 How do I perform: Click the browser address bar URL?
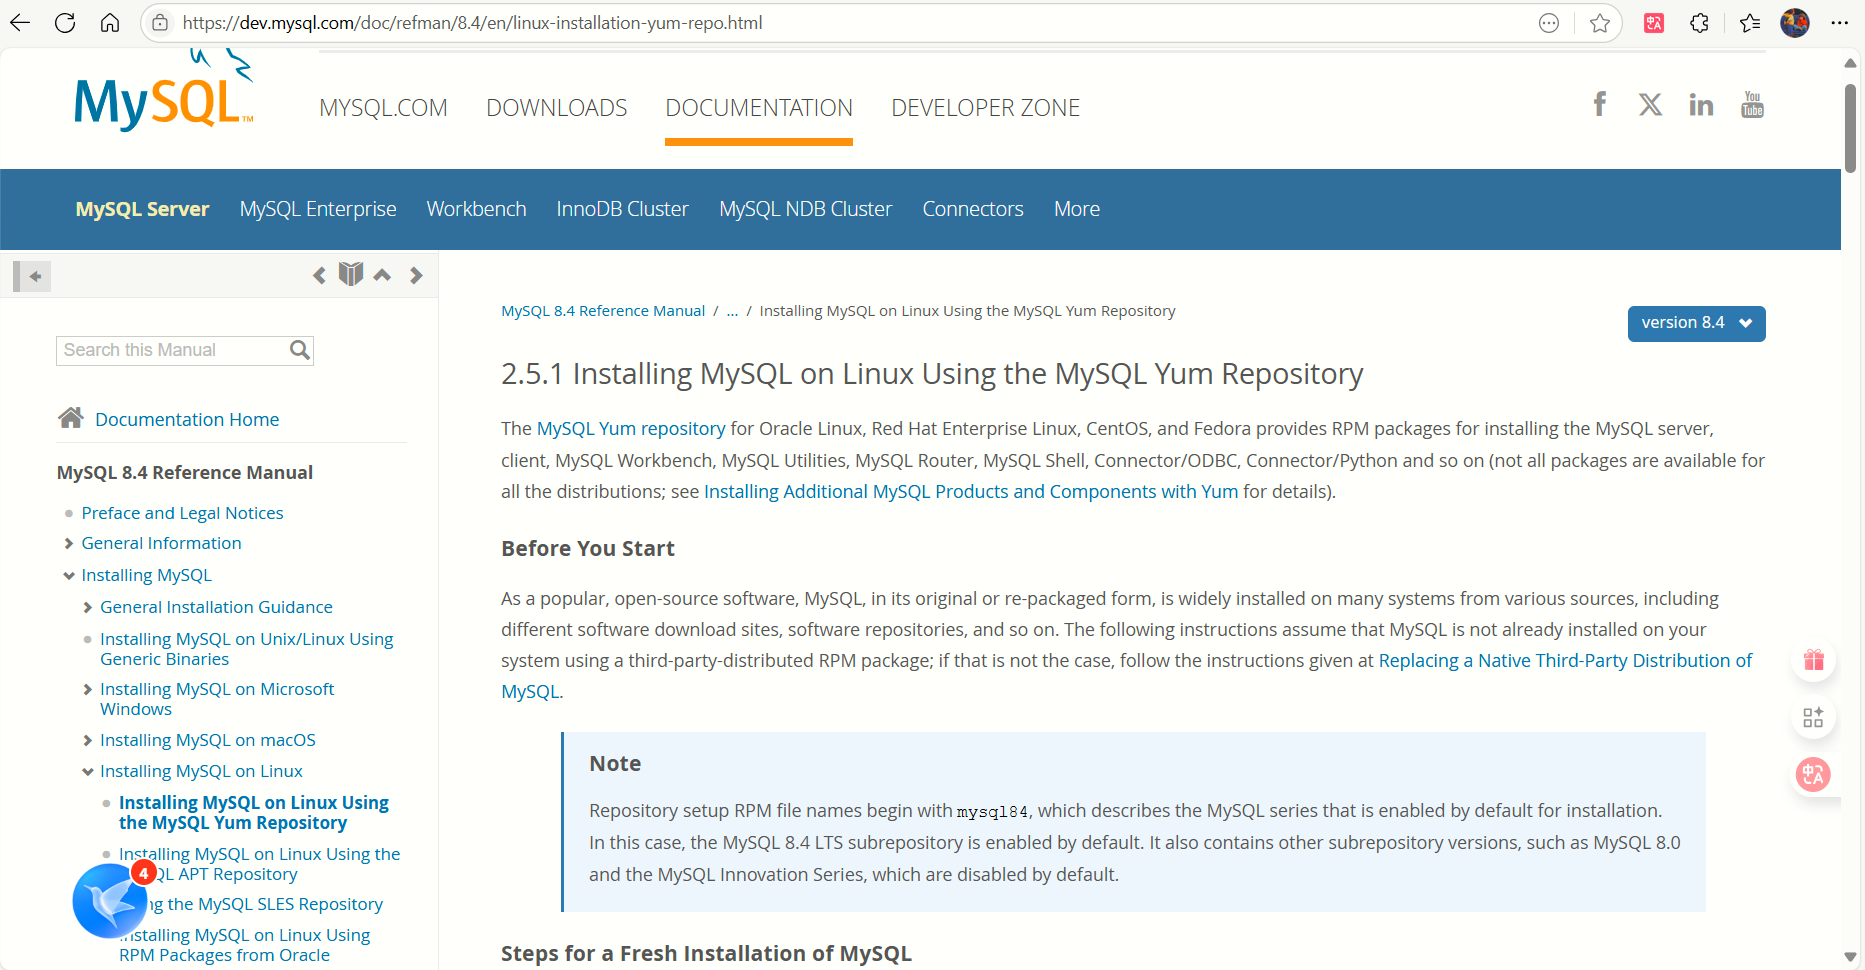coord(472,23)
